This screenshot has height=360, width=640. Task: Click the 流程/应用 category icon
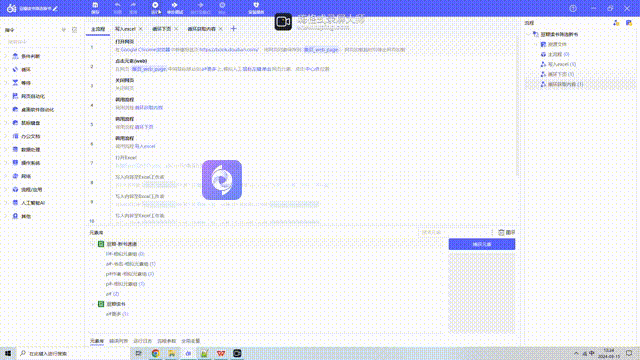(x=15, y=189)
